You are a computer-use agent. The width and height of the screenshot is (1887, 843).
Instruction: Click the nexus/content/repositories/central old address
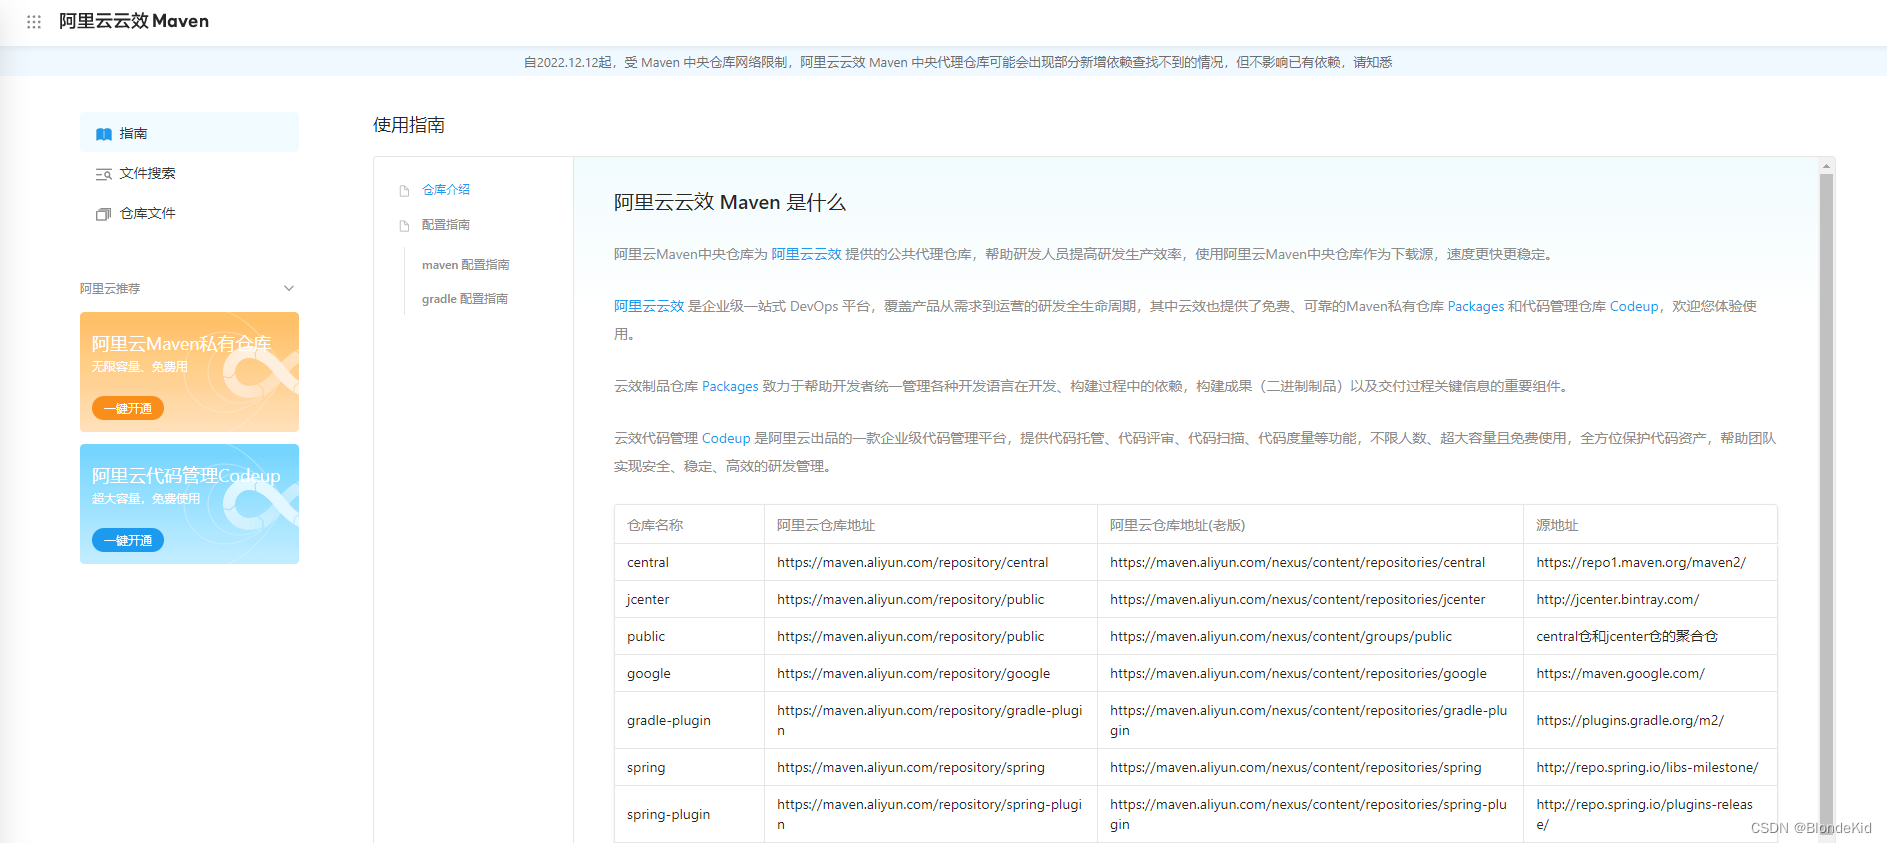coord(1298,562)
